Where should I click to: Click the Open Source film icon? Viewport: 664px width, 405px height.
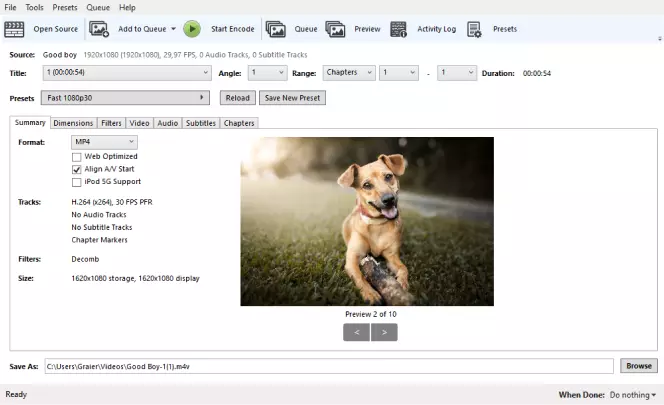click(14, 29)
